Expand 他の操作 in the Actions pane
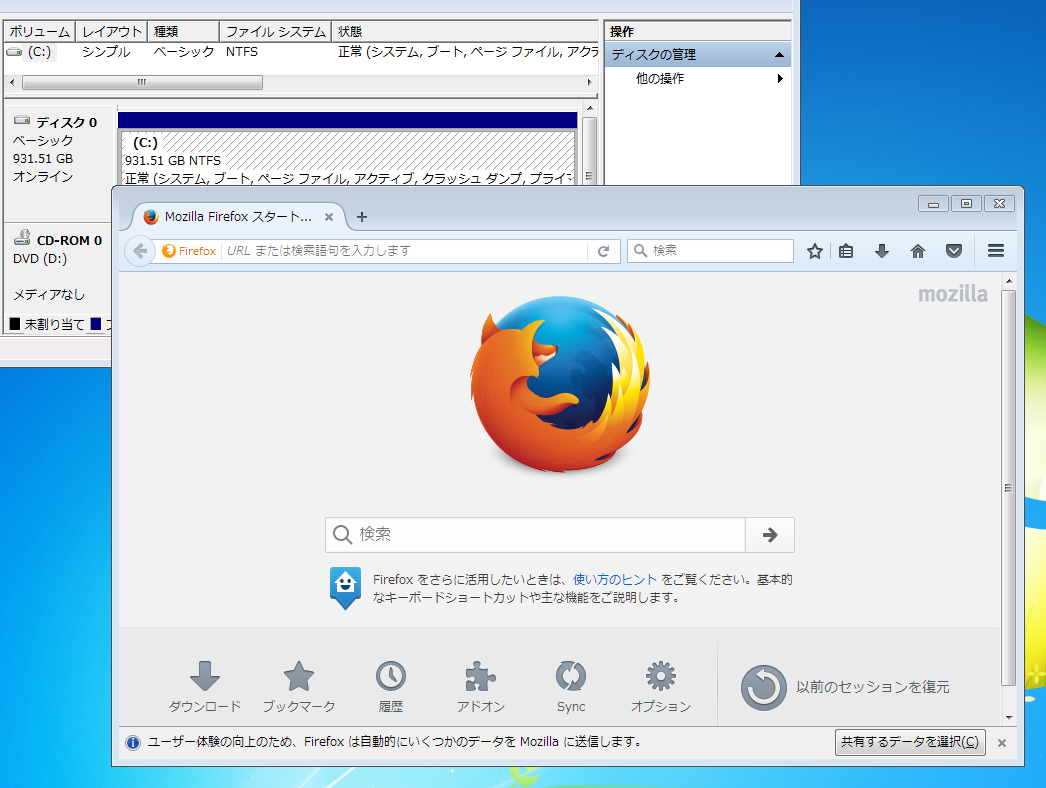Screen dimensions: 1046x788 pos(780,77)
